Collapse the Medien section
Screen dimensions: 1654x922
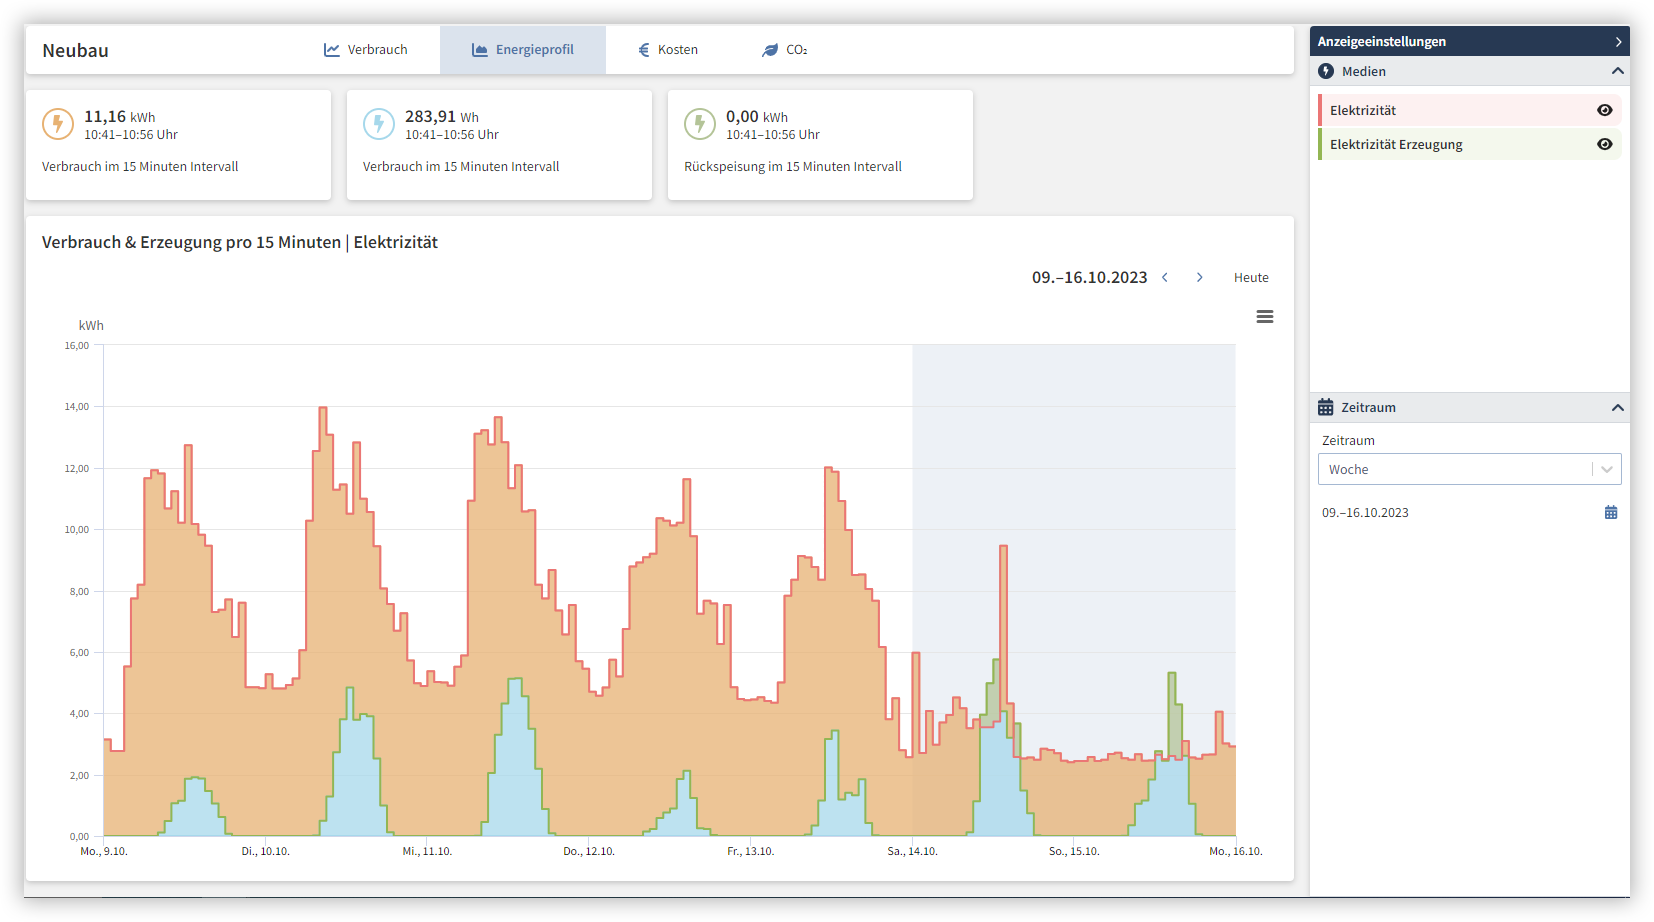[x=1617, y=72]
